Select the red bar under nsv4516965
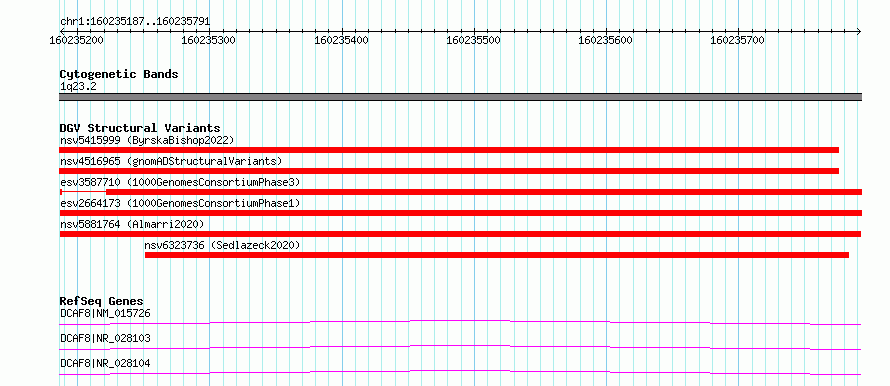Screen dimensions: 890x386 [449, 171]
